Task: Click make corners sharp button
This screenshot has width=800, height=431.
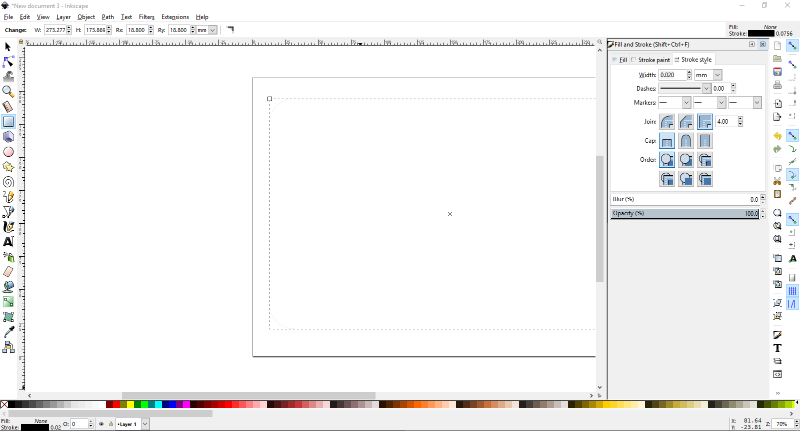Action: [230, 30]
